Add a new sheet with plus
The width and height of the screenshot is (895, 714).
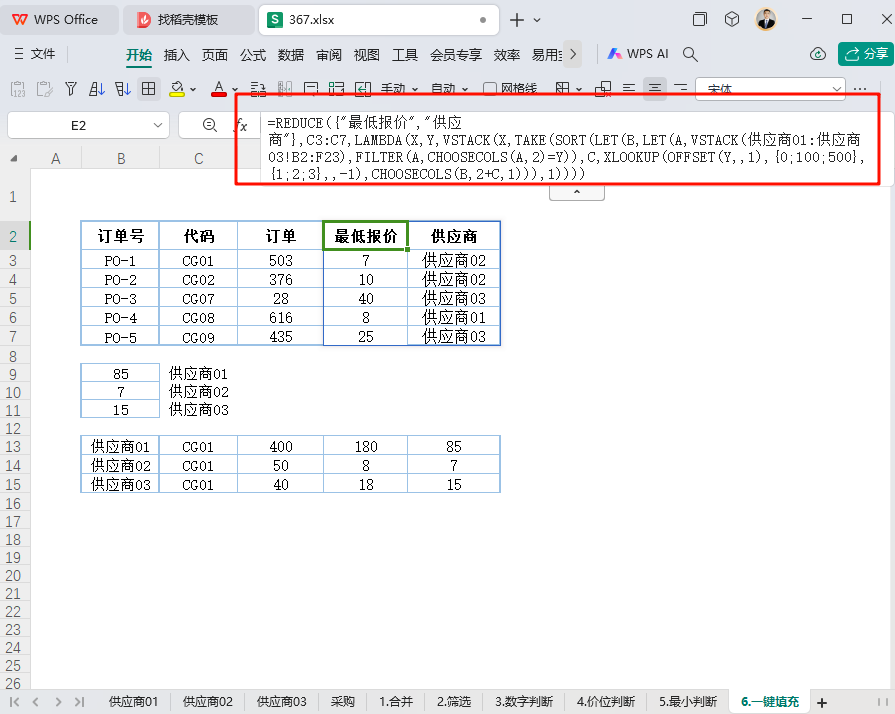pyautogui.click(x=822, y=703)
